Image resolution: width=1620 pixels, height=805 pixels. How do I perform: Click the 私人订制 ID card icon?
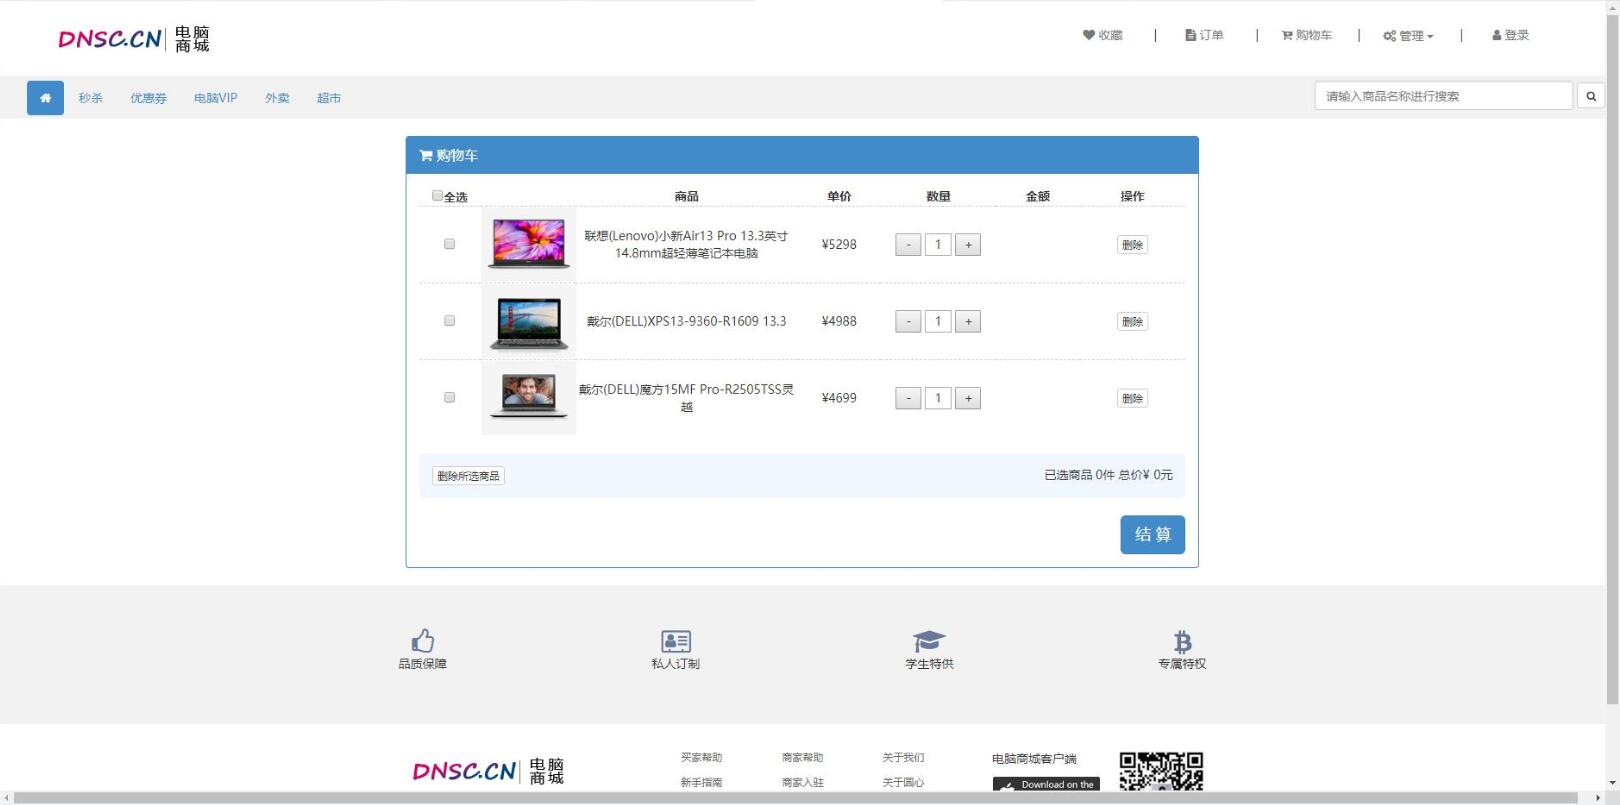[676, 641]
